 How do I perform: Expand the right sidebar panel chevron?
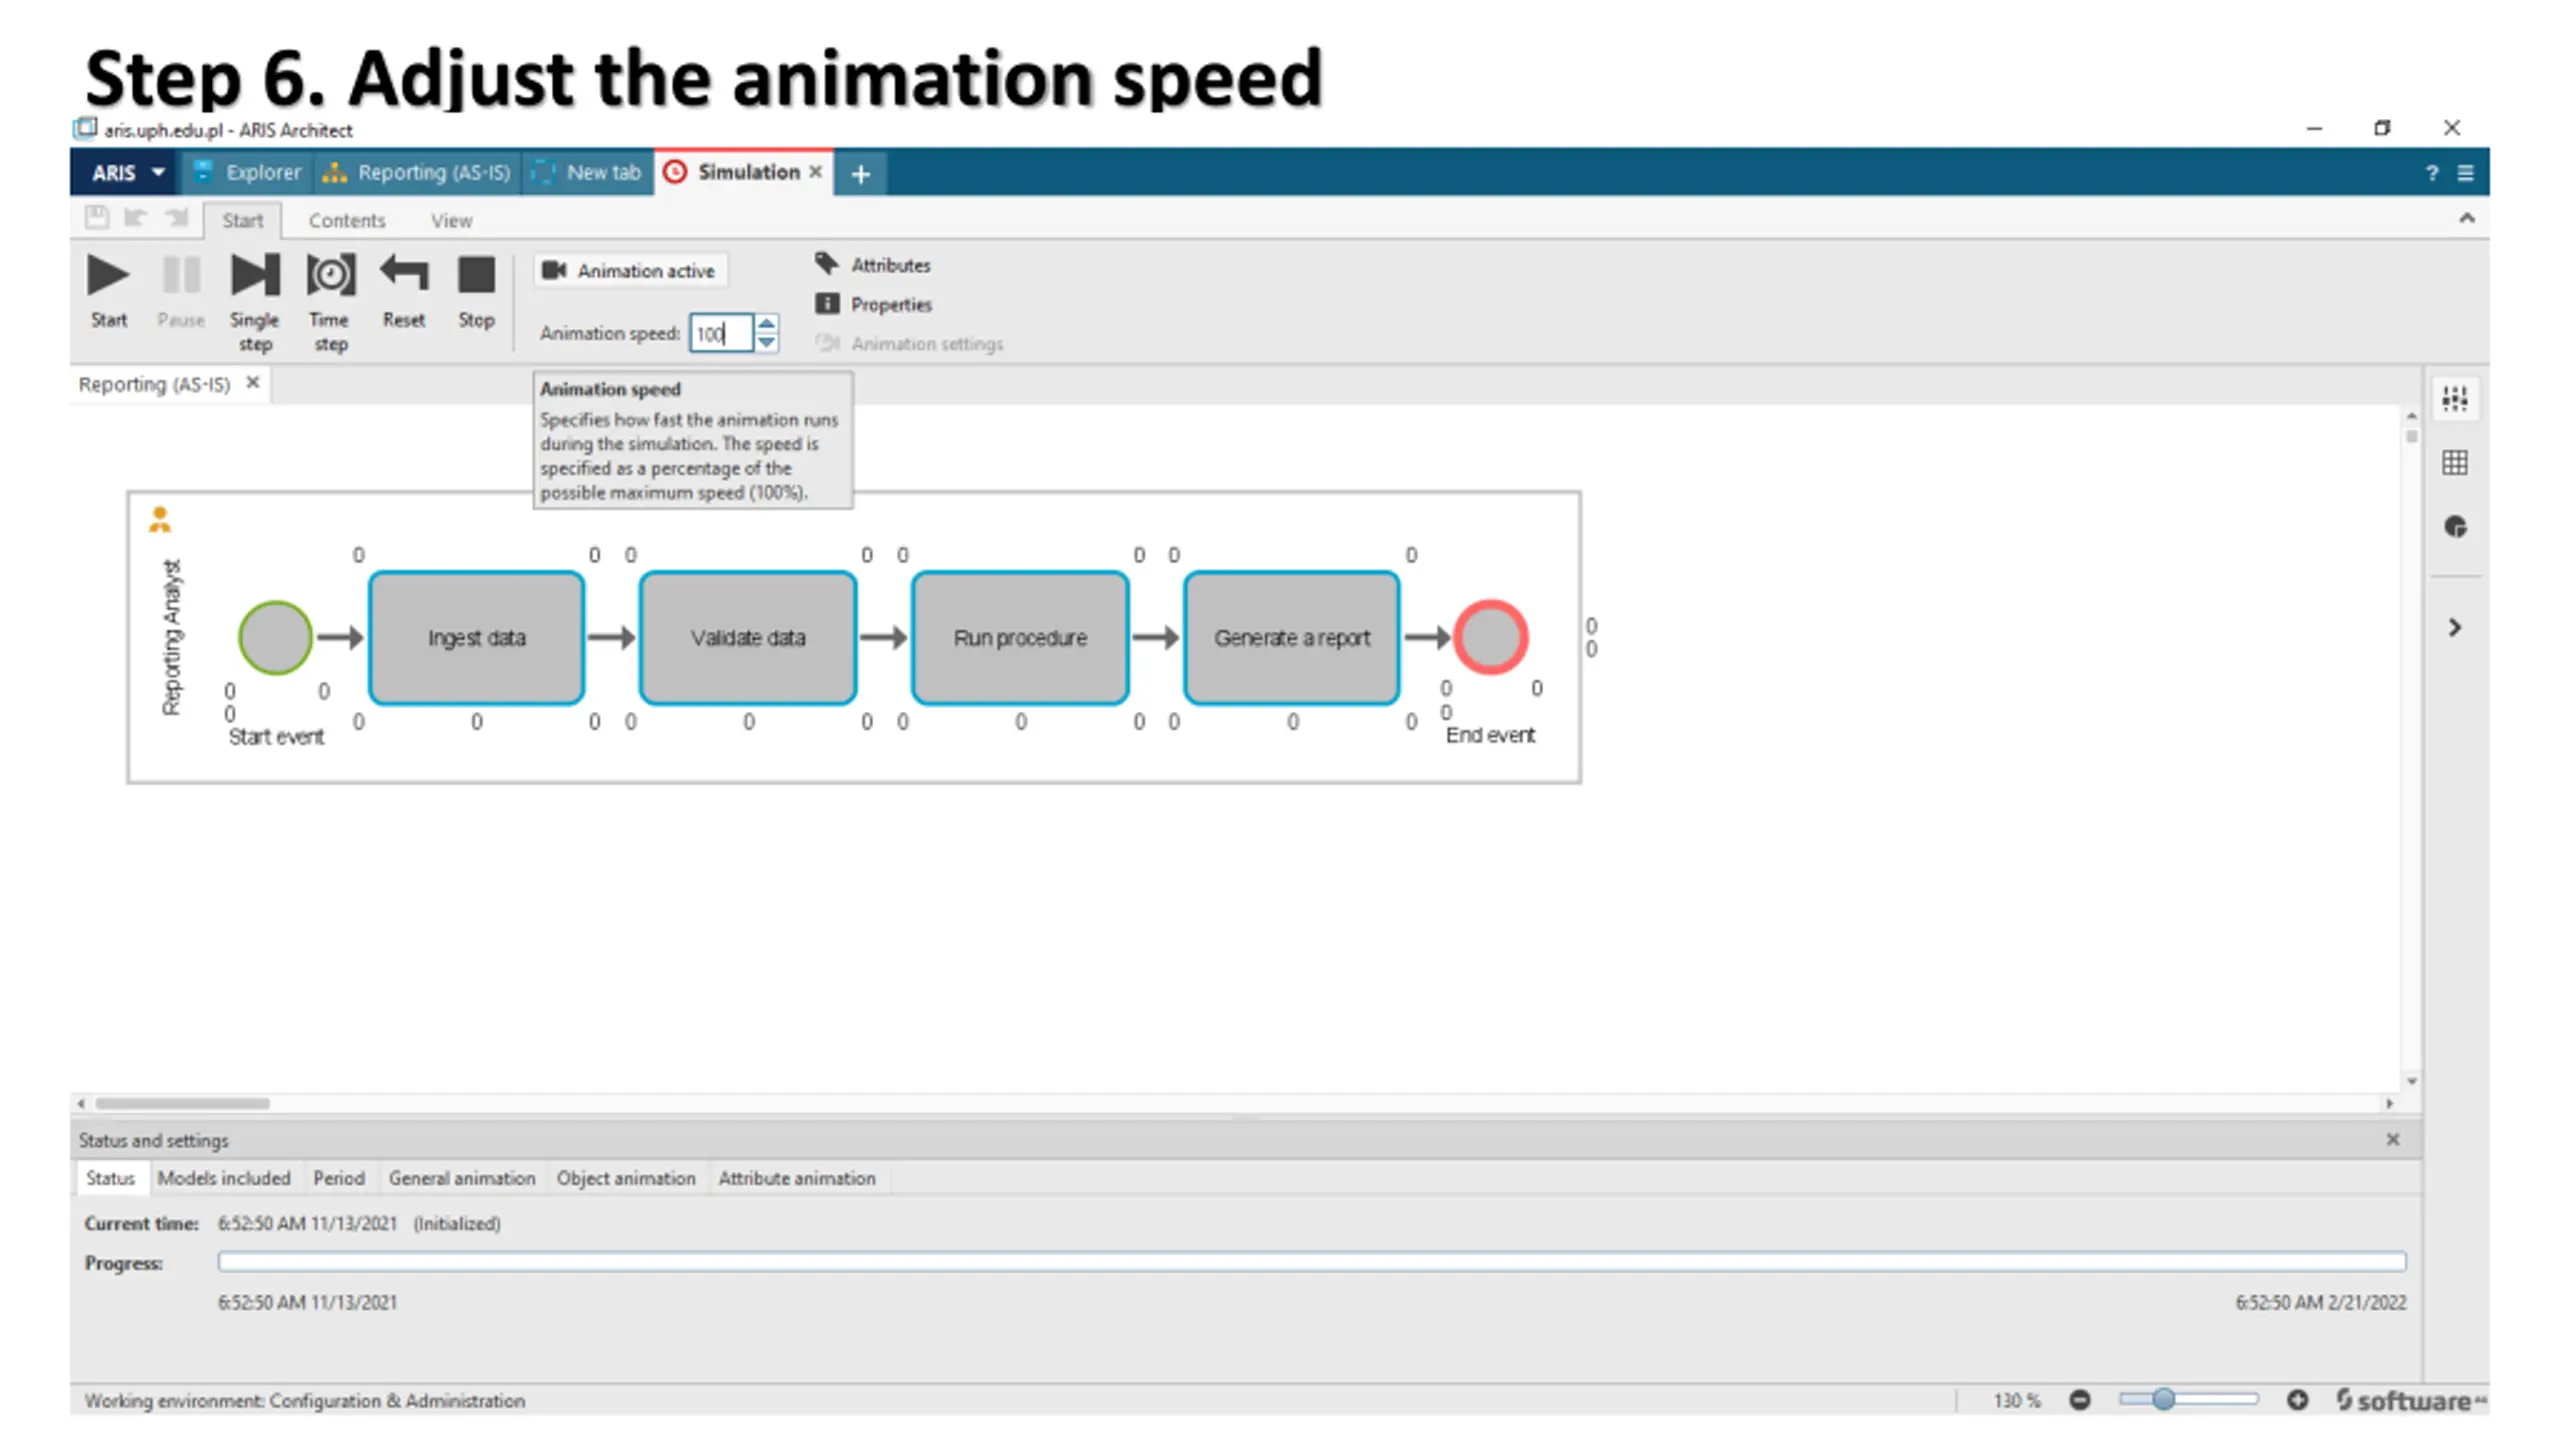pos(2455,628)
